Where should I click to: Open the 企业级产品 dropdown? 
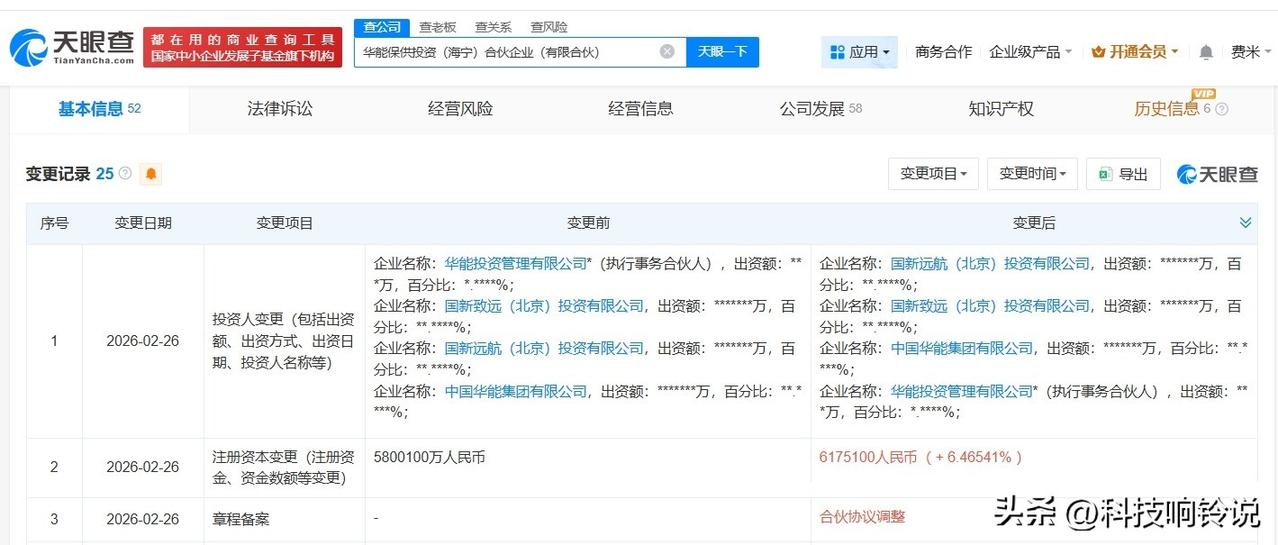[x=1030, y=52]
